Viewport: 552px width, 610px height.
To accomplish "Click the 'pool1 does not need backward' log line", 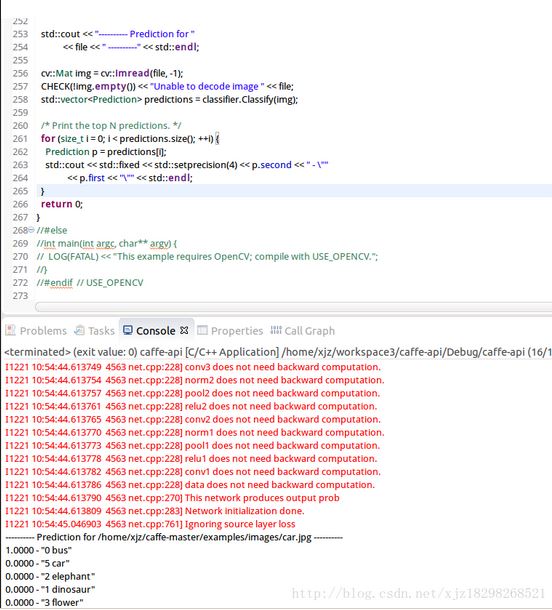I will coord(193,445).
